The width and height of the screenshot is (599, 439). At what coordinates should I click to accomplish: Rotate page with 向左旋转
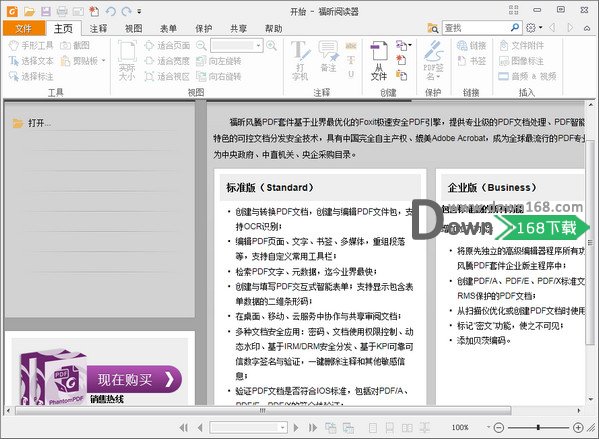point(219,61)
